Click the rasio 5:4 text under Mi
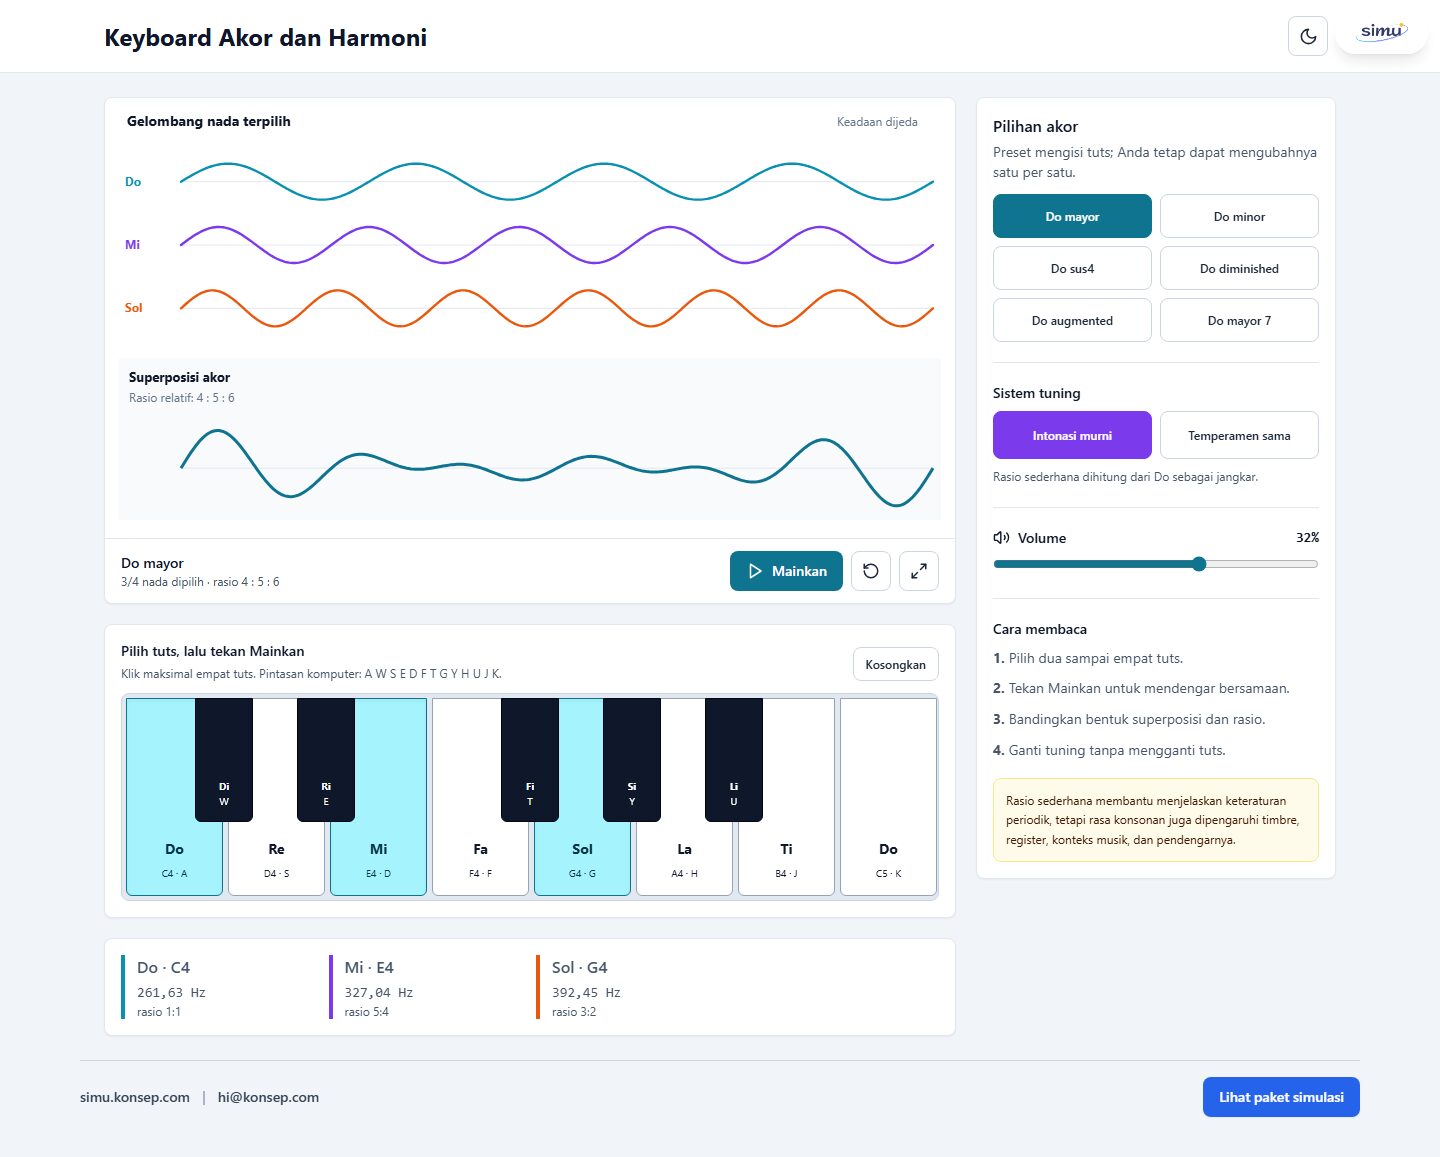 point(366,1012)
